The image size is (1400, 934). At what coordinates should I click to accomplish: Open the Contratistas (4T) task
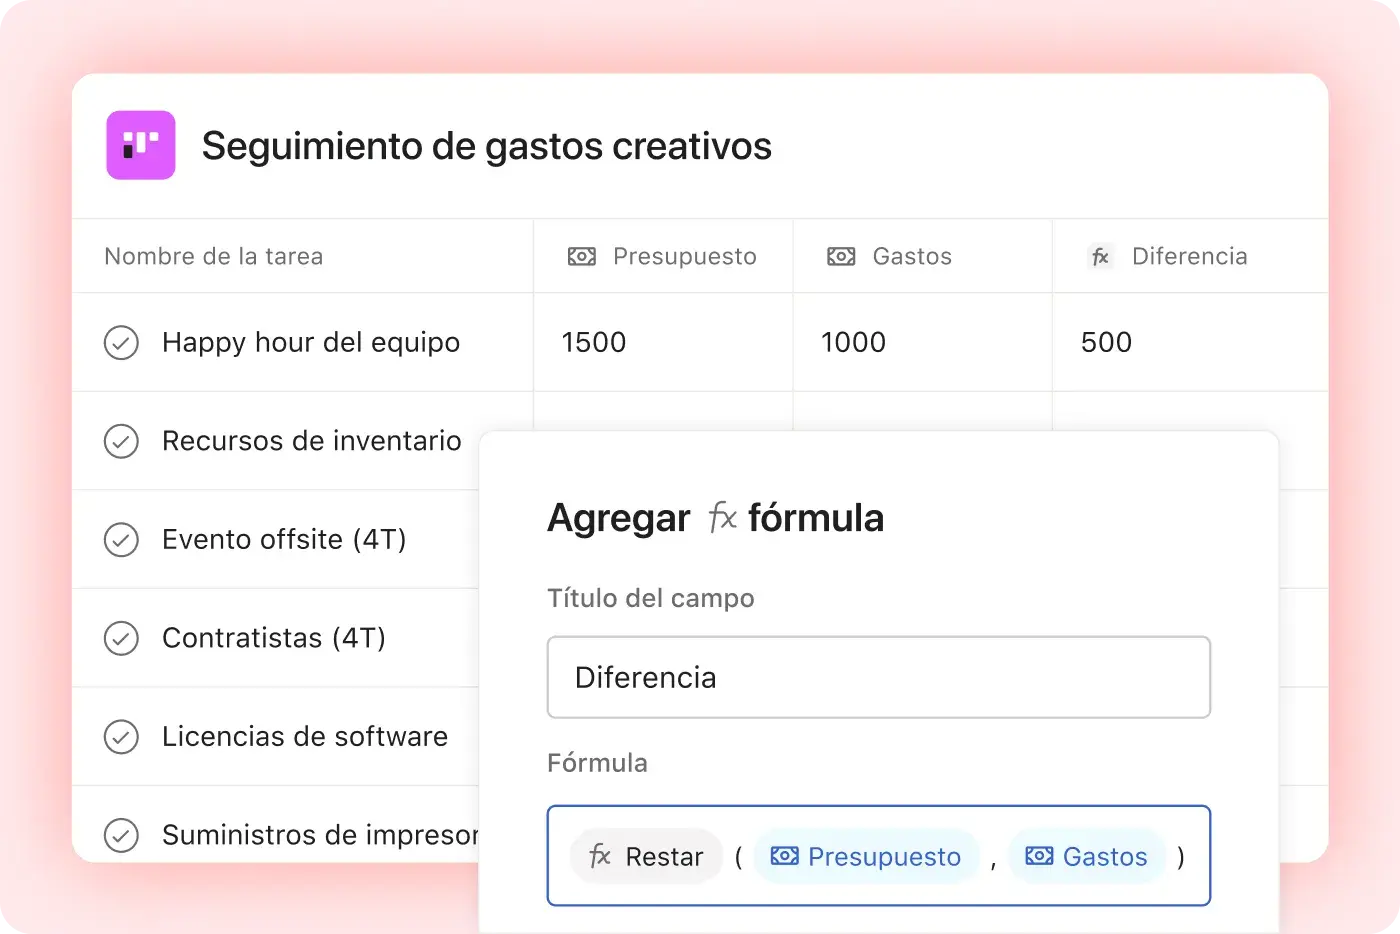tap(274, 638)
